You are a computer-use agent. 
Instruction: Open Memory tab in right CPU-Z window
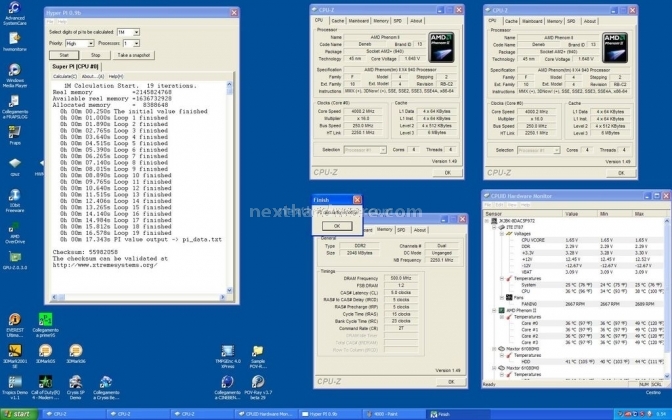554,21
